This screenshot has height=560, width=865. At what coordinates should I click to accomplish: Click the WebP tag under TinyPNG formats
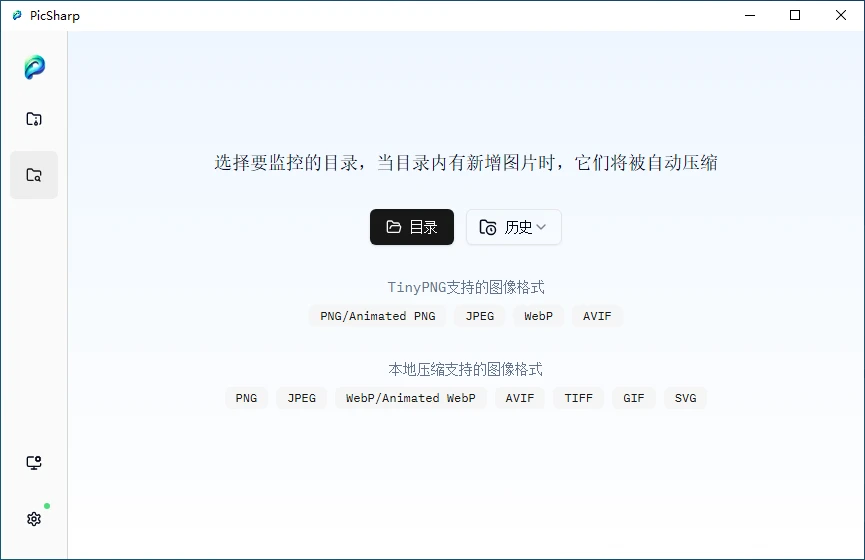point(538,316)
